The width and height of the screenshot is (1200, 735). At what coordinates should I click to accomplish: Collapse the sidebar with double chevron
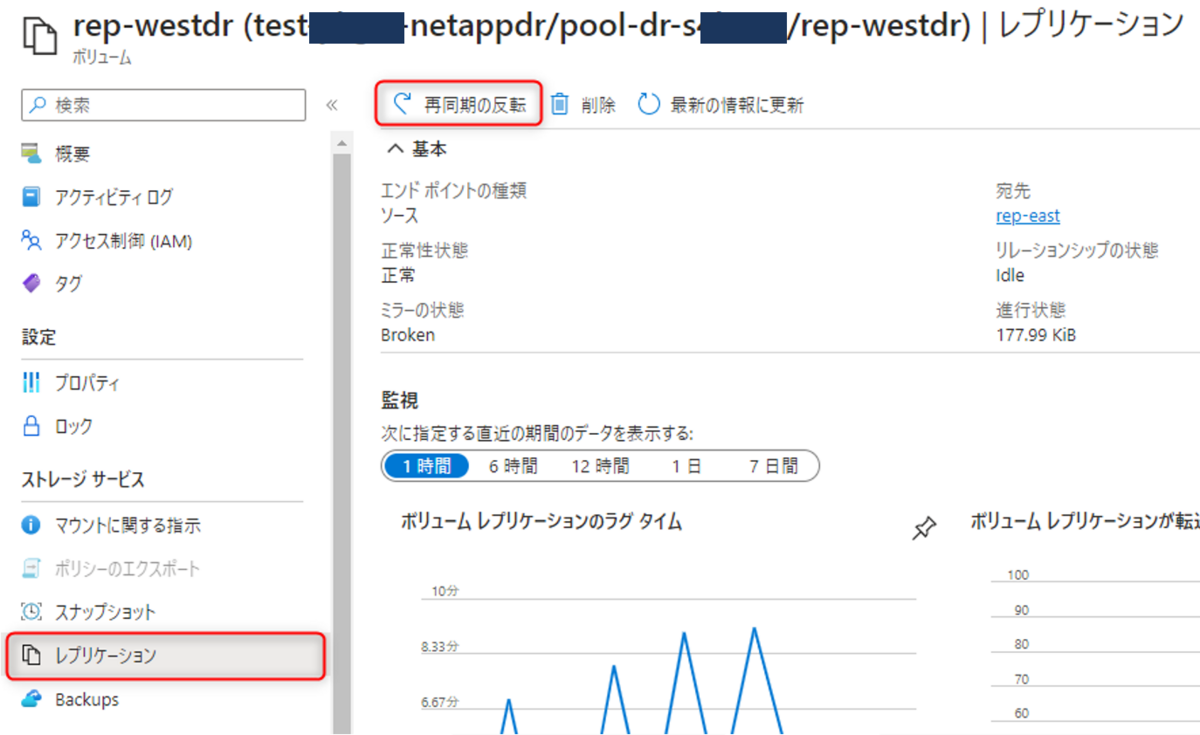click(332, 105)
